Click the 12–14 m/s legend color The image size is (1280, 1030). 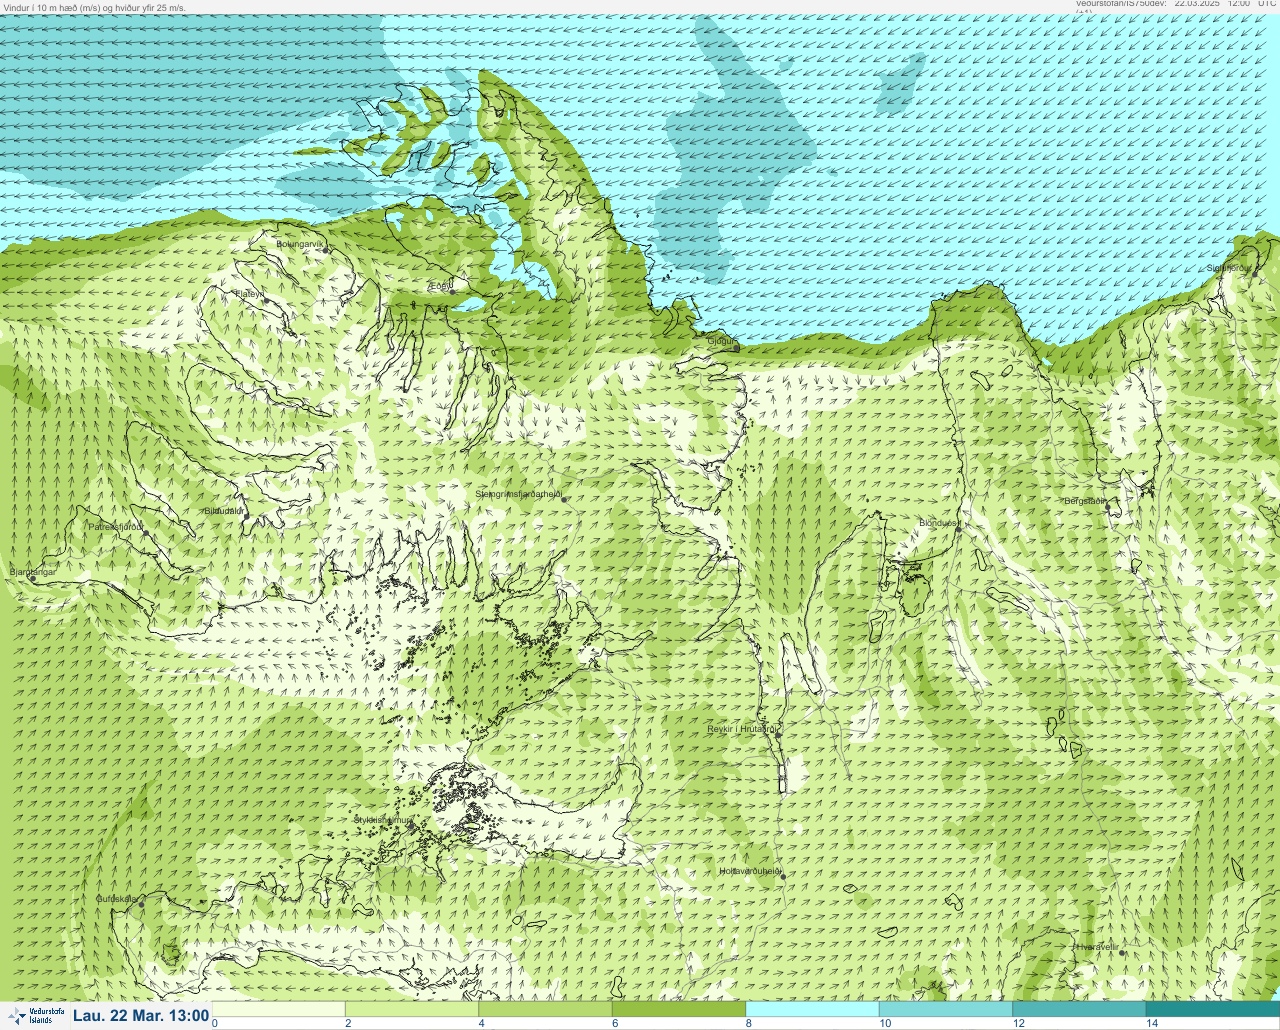point(1079,1009)
